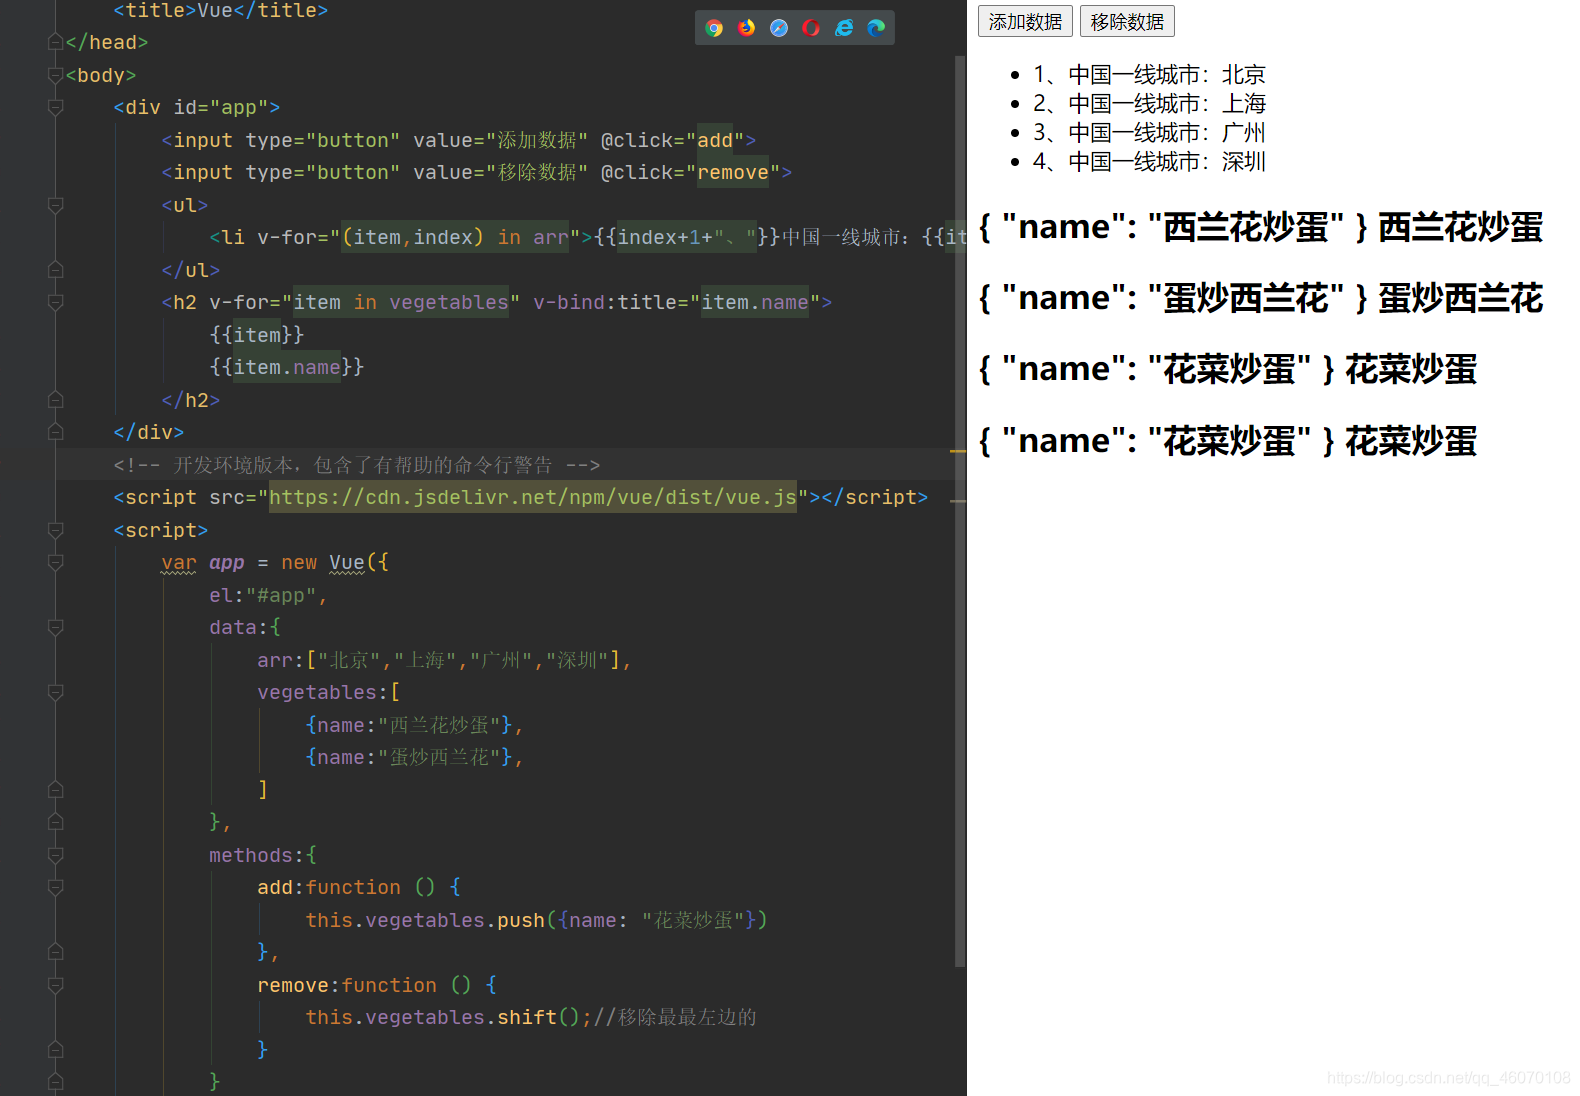
Task: Open the page preview in Chrome
Action: 714,28
